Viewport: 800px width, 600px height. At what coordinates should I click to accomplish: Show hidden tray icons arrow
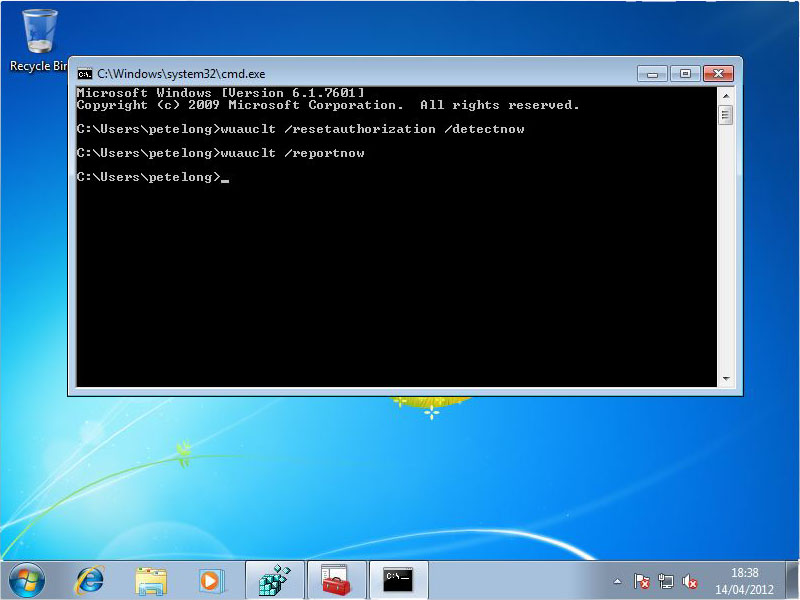(617, 581)
